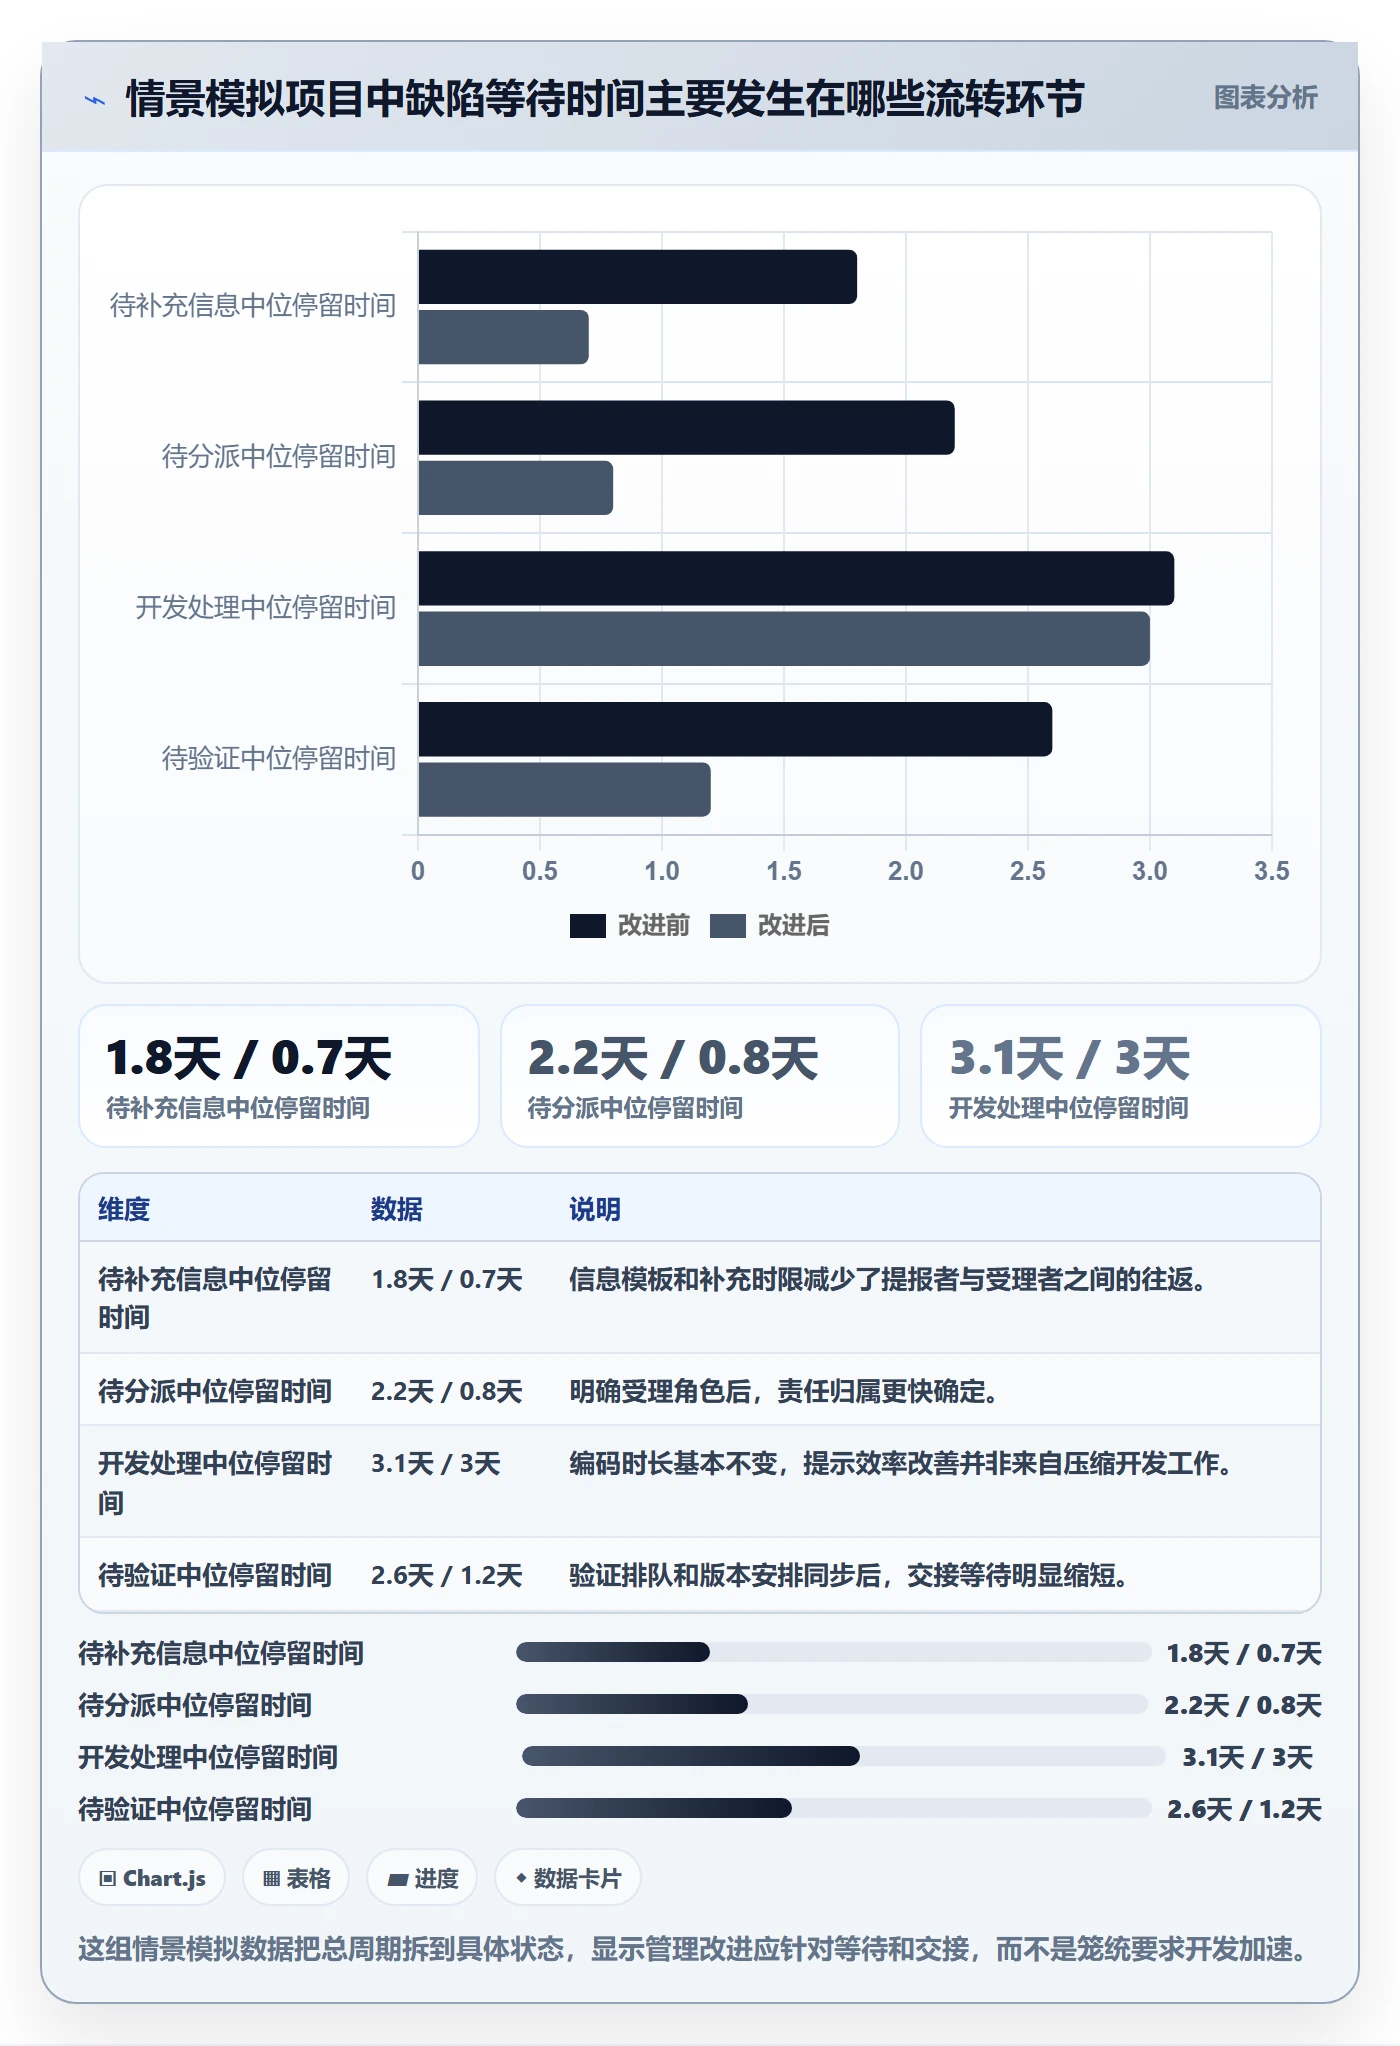The image size is (1400, 2046).
Task: Click the chart title heading text
Action: click(x=605, y=100)
